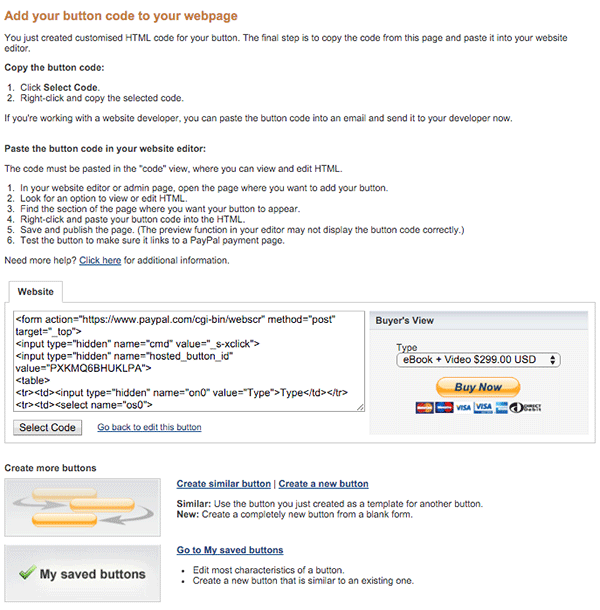The width and height of the screenshot is (600, 610).
Task: Open the Type dropdown showing eBook + Video
Action: [478, 360]
